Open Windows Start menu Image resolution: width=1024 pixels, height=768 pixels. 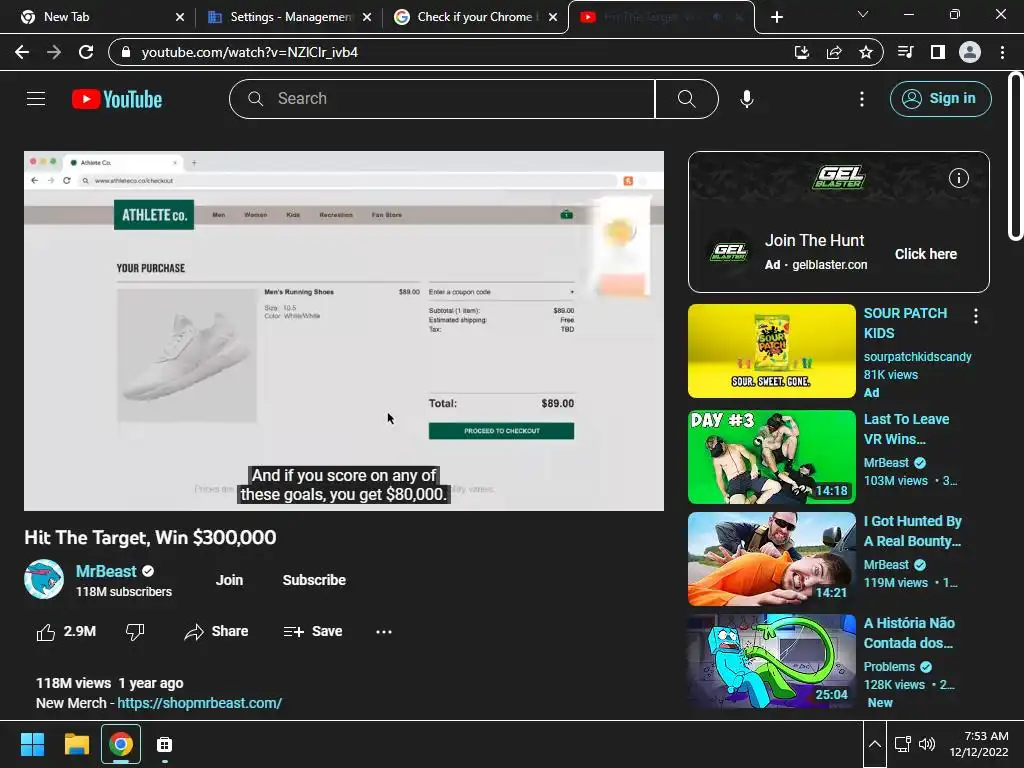(32, 744)
